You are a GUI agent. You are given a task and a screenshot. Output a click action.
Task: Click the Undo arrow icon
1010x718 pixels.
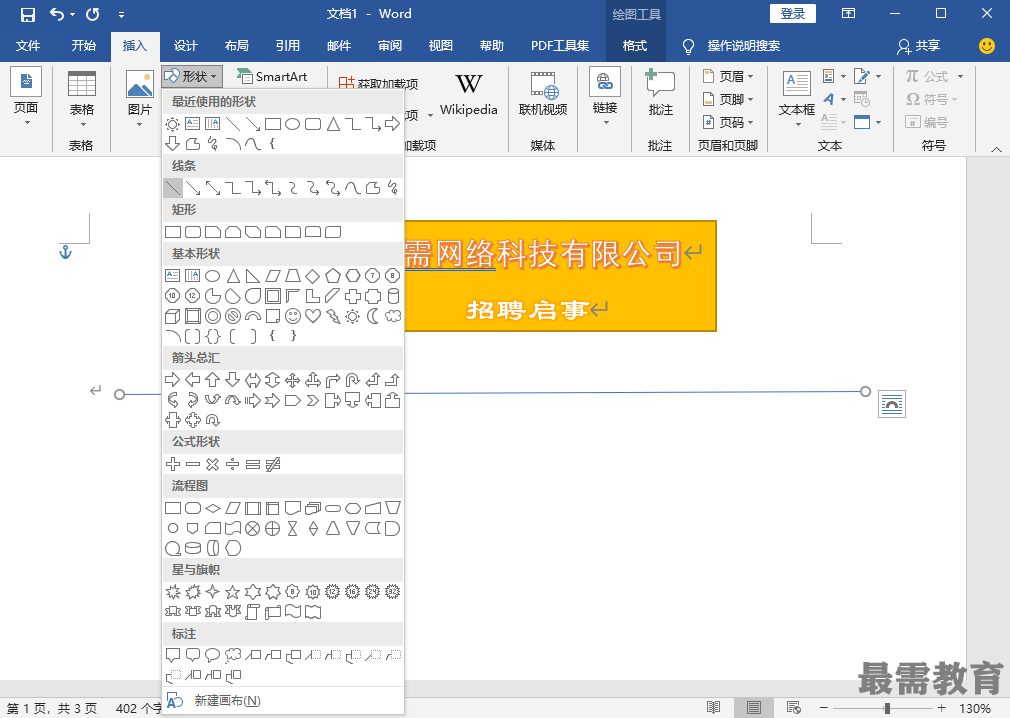57,14
